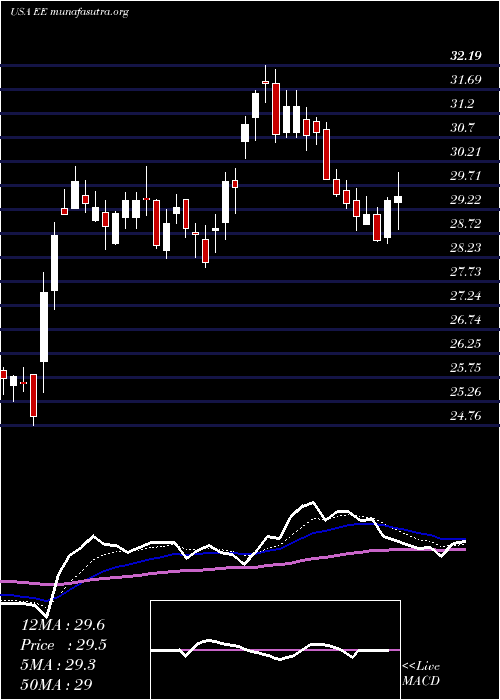The height and width of the screenshot is (700, 500).
Task: Click the <<Live MACD label
Action: (421, 674)
